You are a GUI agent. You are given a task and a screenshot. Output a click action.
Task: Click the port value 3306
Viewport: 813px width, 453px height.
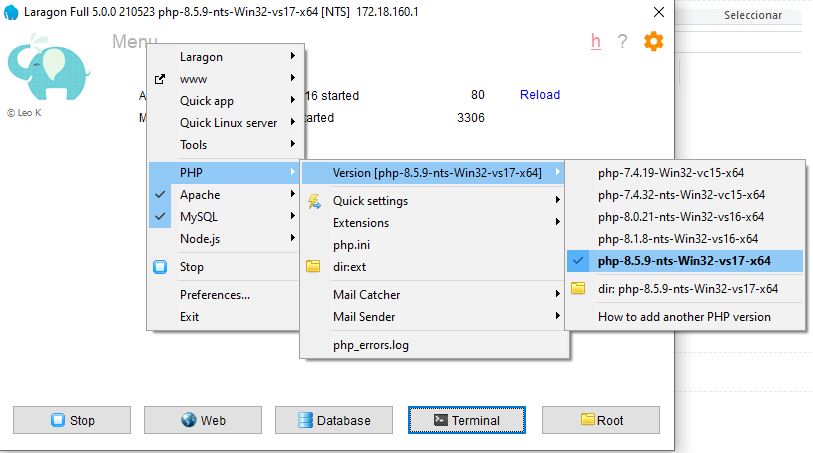click(x=471, y=118)
